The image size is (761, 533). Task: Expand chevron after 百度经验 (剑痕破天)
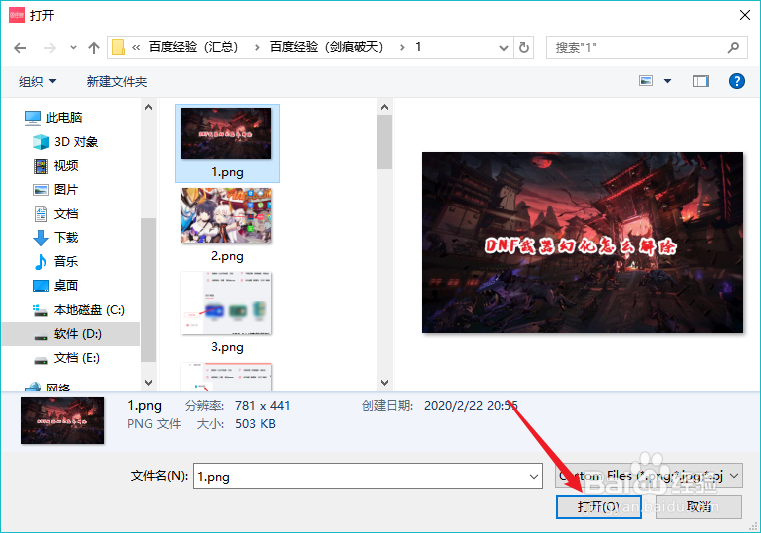[x=402, y=48]
